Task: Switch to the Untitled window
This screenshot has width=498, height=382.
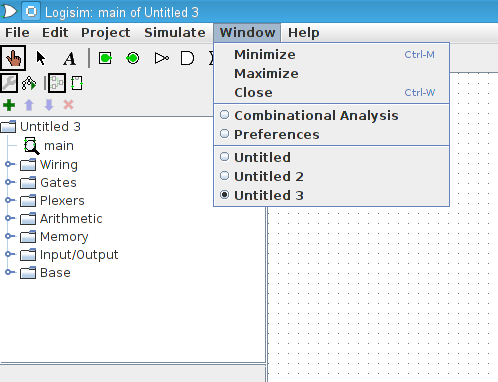Action: [331, 157]
